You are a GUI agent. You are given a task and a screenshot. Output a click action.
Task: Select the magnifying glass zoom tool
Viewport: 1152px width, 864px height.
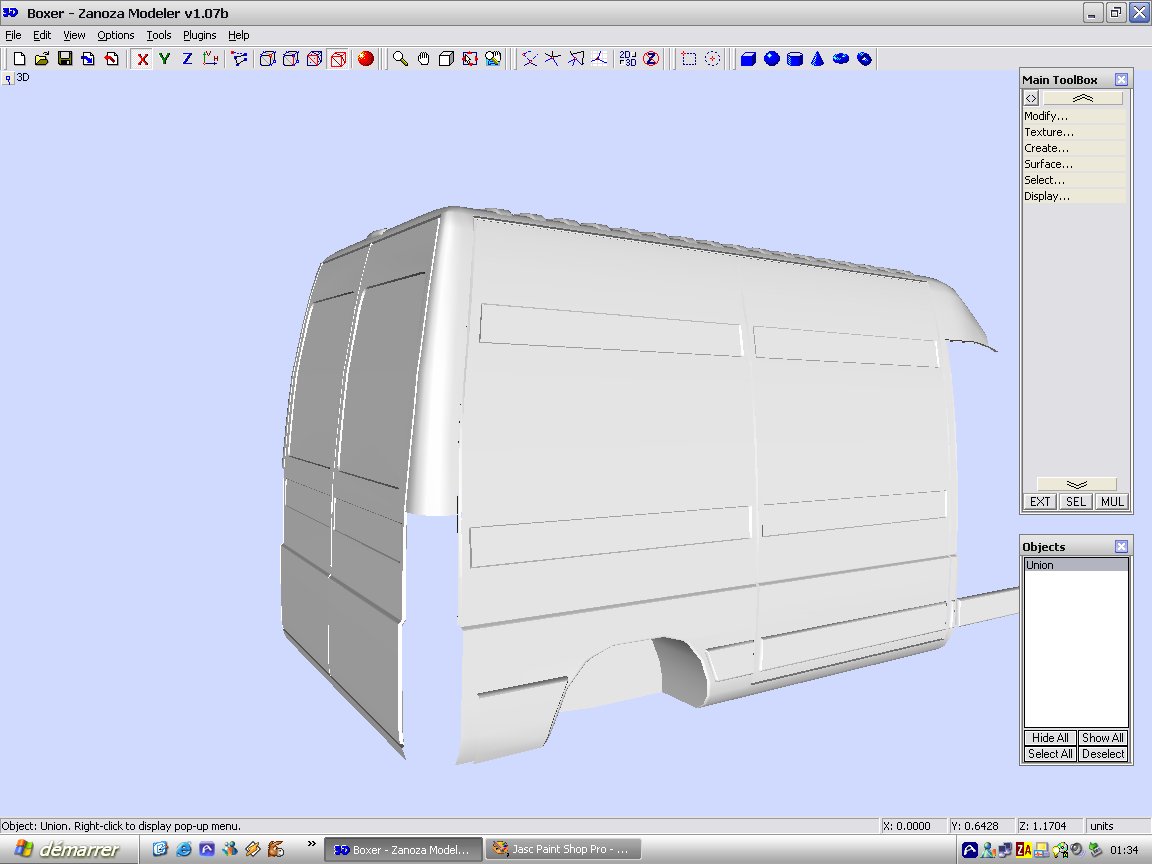[400, 59]
